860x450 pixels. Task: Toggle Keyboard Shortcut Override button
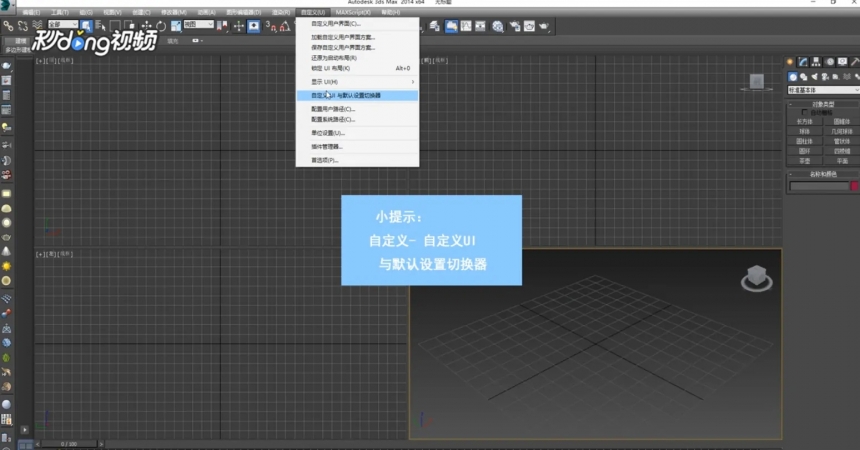[254, 26]
